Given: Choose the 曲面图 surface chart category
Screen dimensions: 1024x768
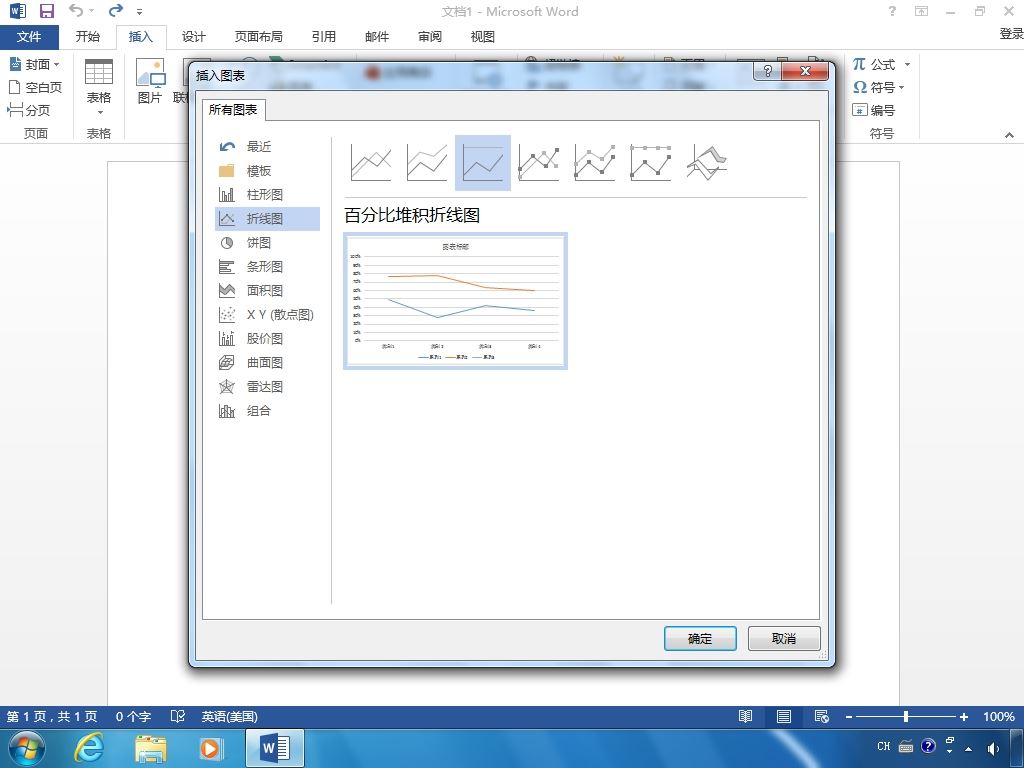Looking at the screenshot, I should (267, 362).
